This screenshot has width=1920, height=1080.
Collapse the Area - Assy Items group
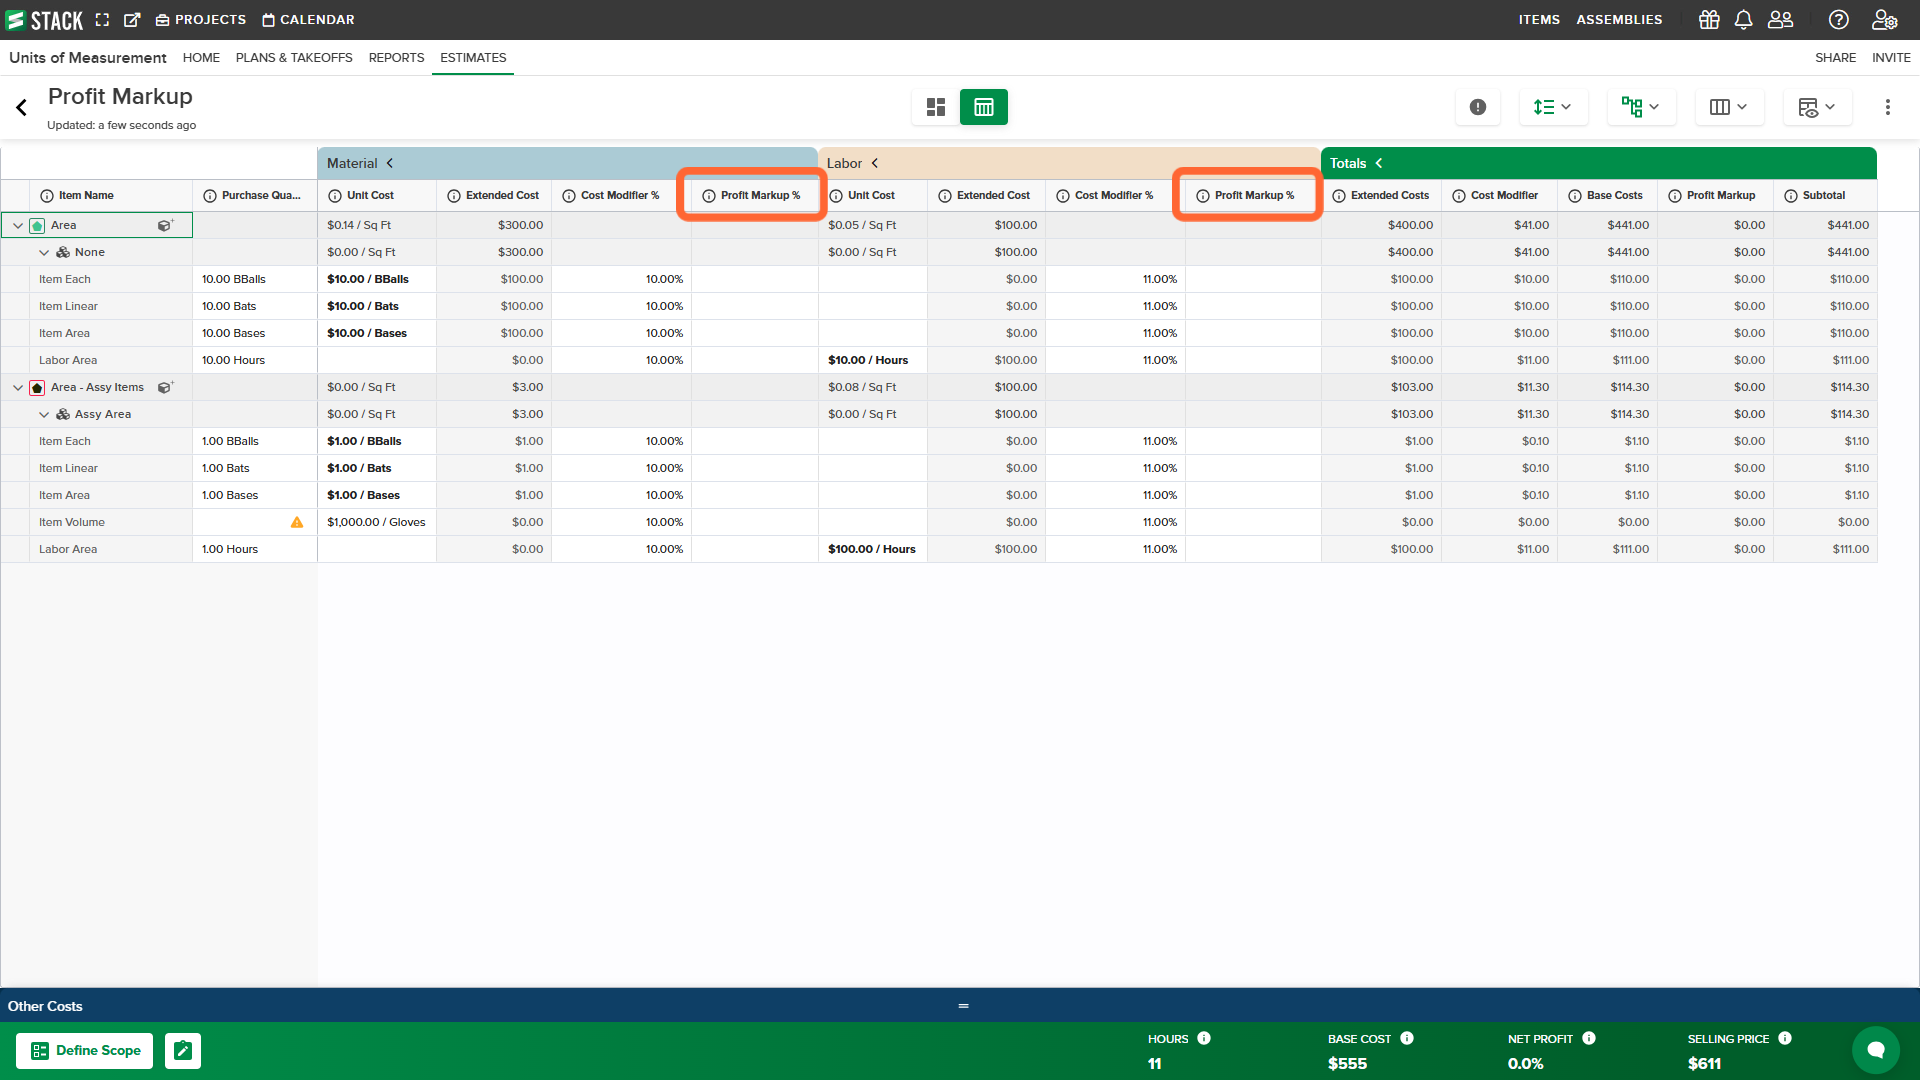17,387
